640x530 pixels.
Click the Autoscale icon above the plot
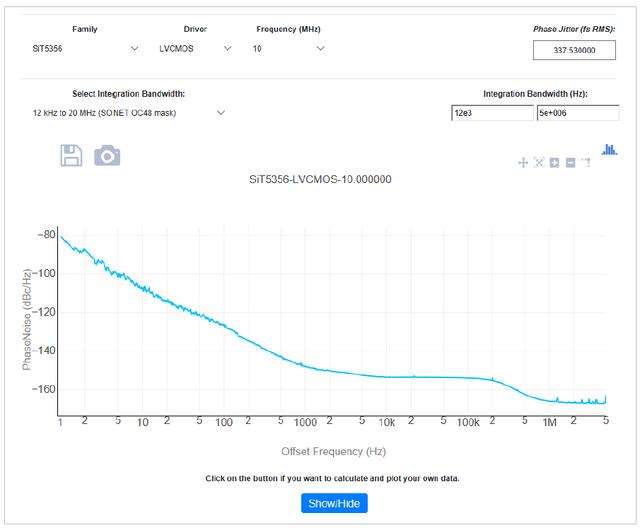point(538,162)
